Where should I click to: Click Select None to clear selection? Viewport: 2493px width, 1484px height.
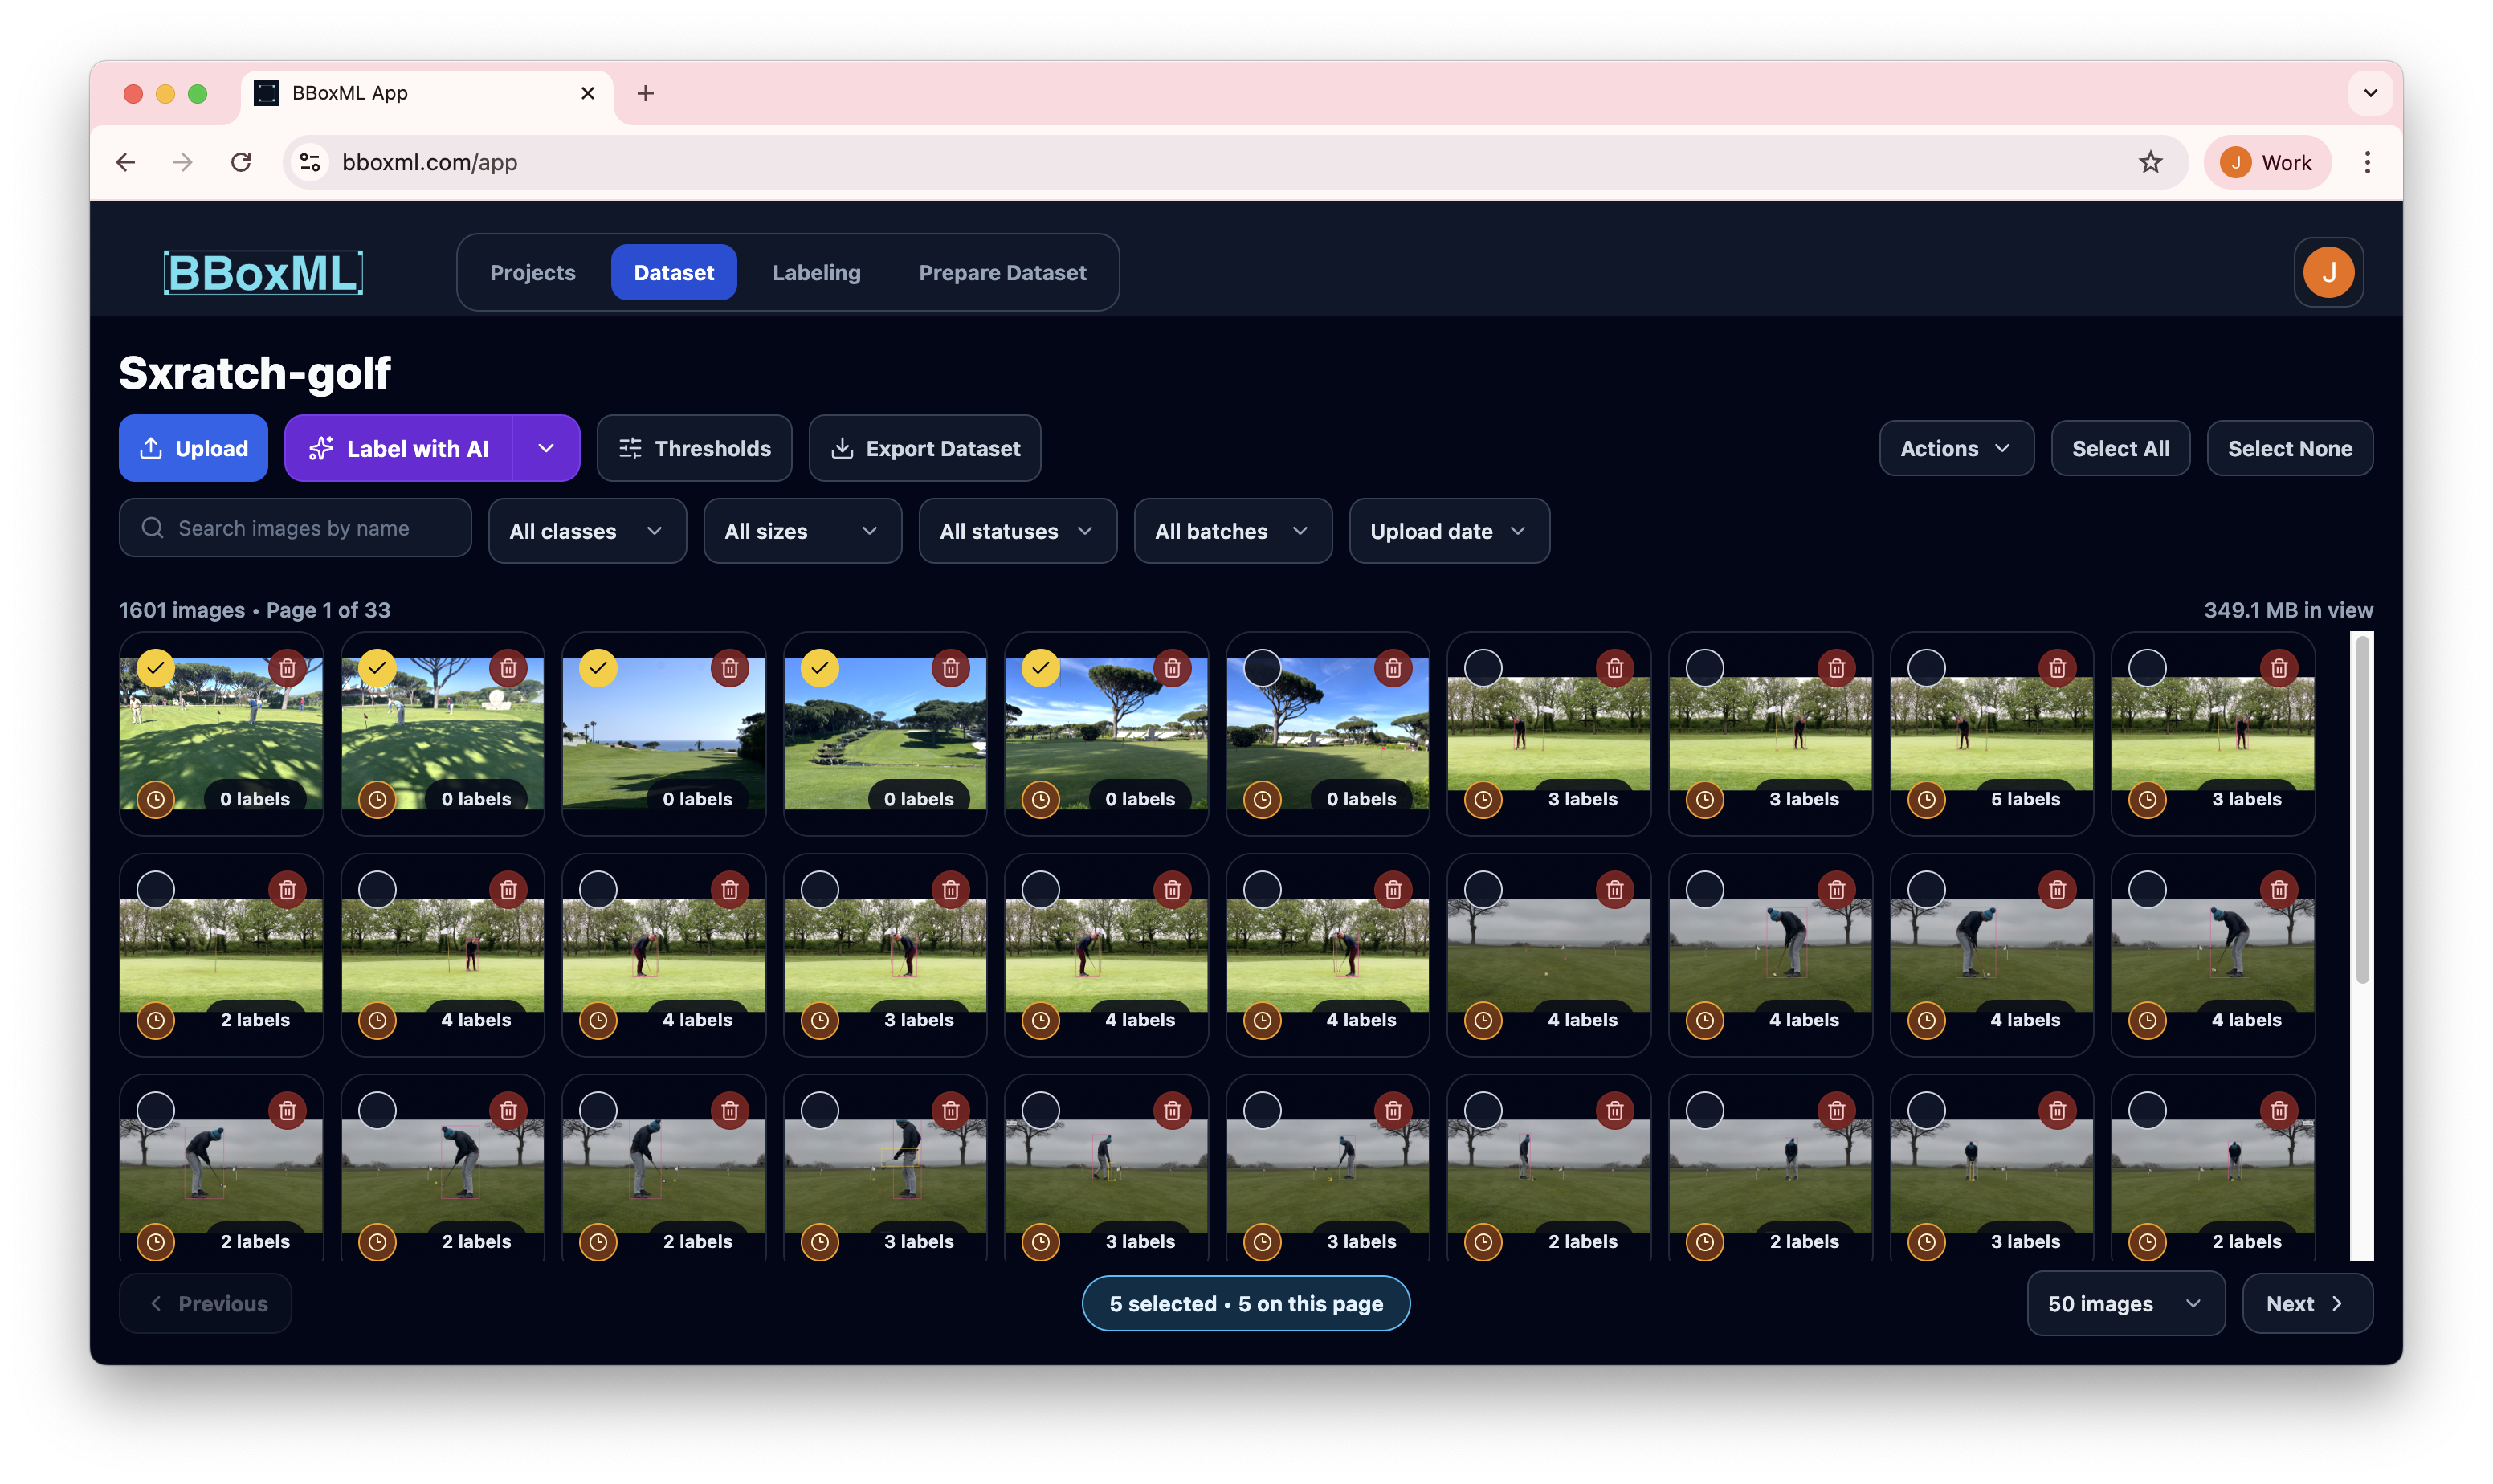tap(2289, 448)
